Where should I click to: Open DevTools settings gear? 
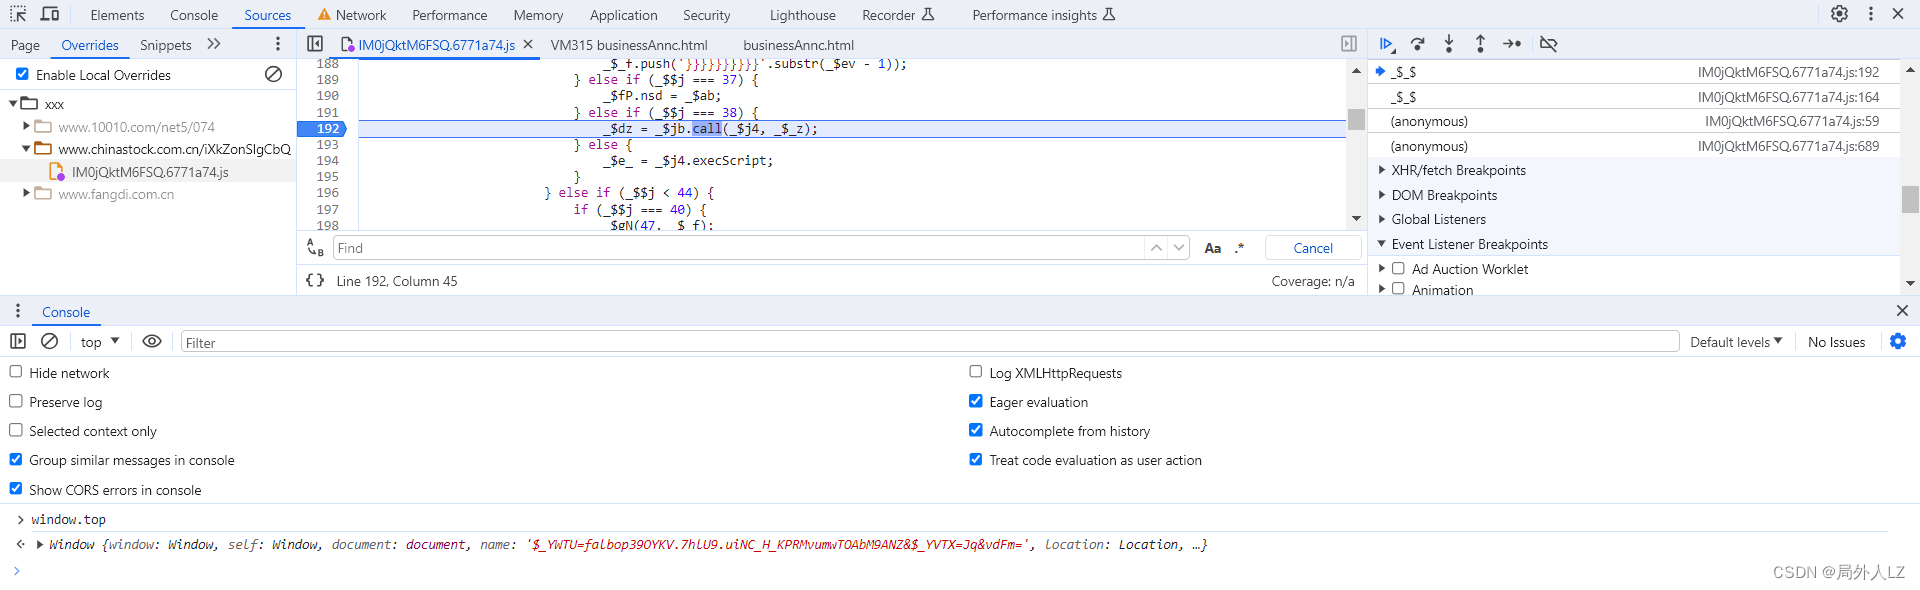[x=1839, y=14]
